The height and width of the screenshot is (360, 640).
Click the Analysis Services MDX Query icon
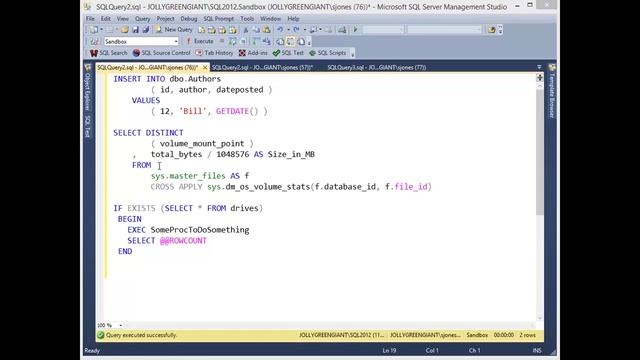(x=212, y=30)
